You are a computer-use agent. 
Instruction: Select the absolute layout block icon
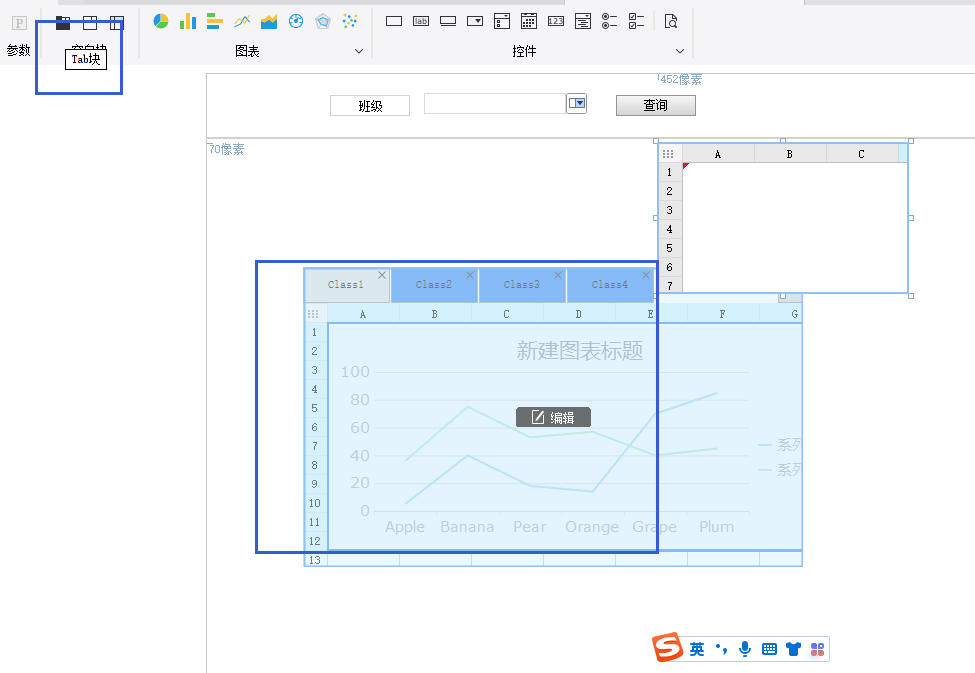click(x=90, y=23)
